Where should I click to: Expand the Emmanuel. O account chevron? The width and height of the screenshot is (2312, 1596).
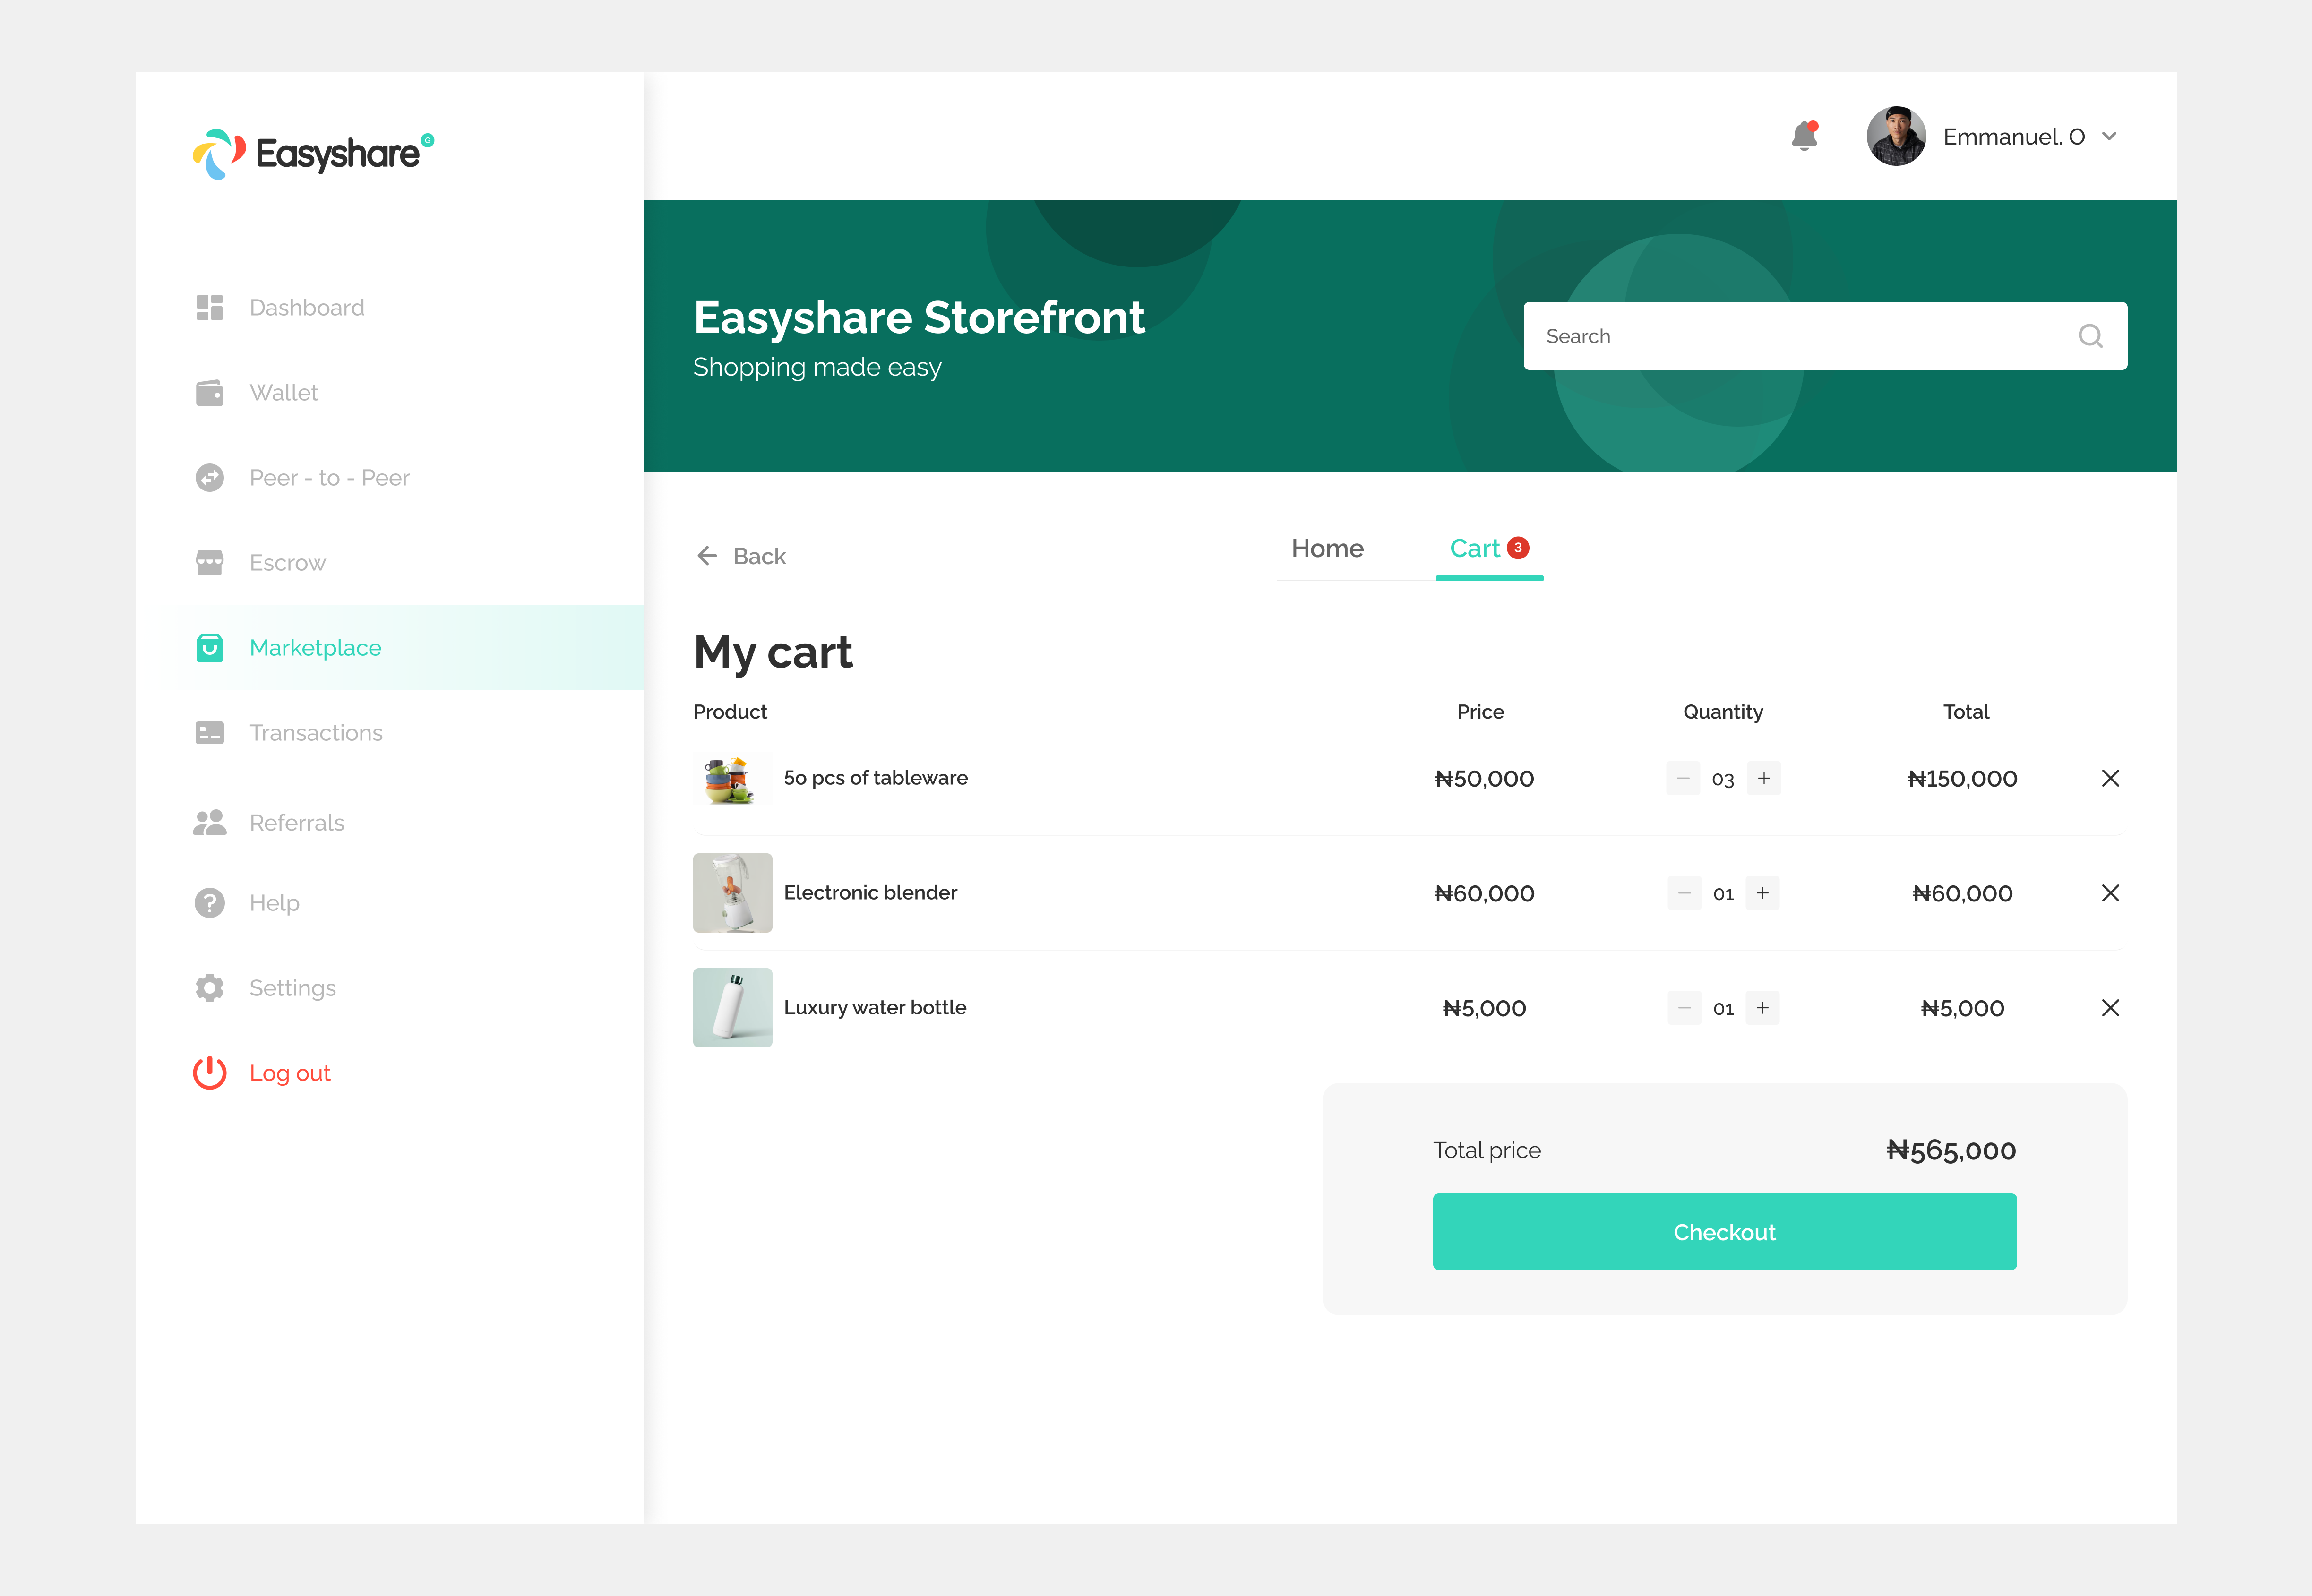coord(2110,137)
